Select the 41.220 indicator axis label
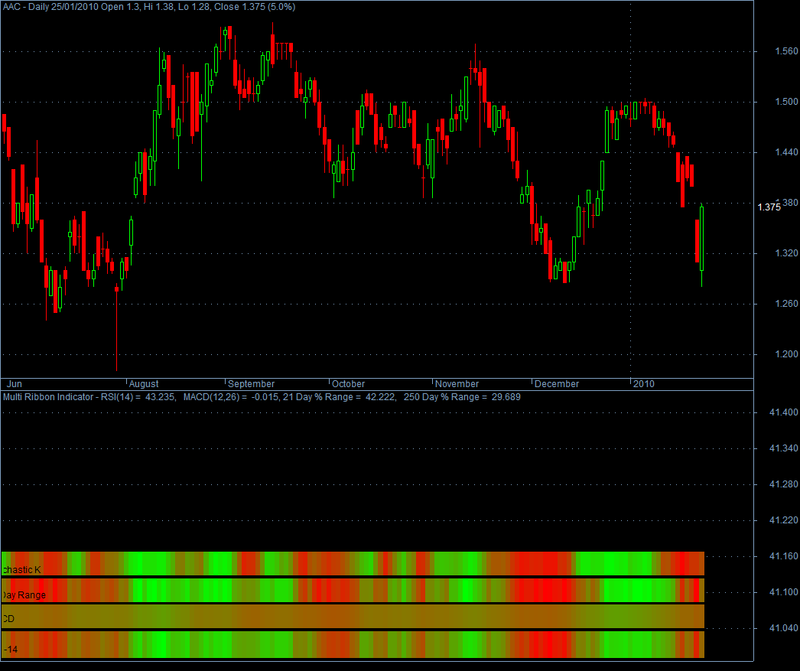This screenshot has height=671, width=800. (x=784, y=520)
